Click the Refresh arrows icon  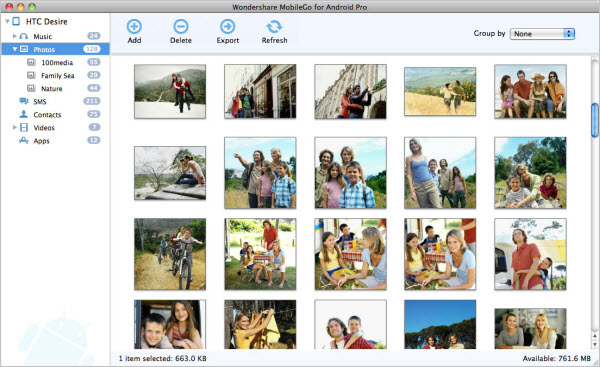pyautogui.click(x=274, y=26)
